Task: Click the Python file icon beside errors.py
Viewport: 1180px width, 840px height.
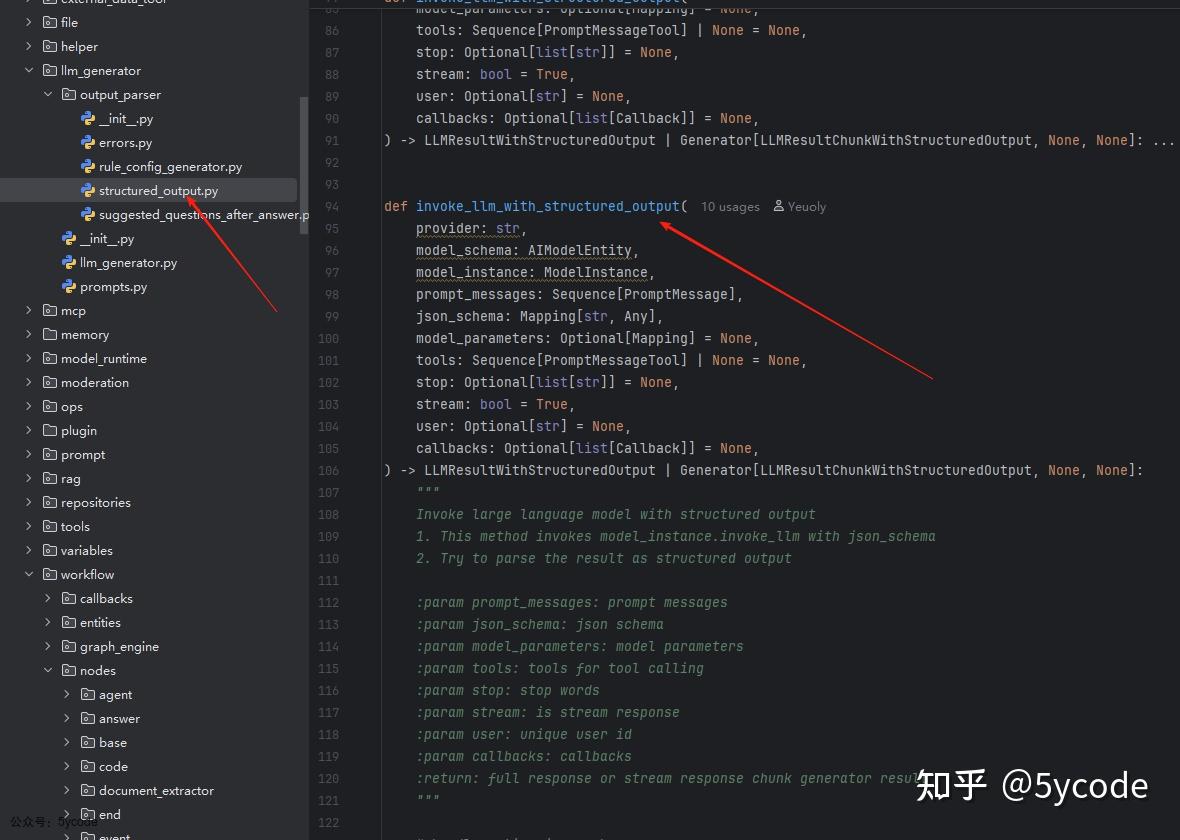Action: point(88,142)
